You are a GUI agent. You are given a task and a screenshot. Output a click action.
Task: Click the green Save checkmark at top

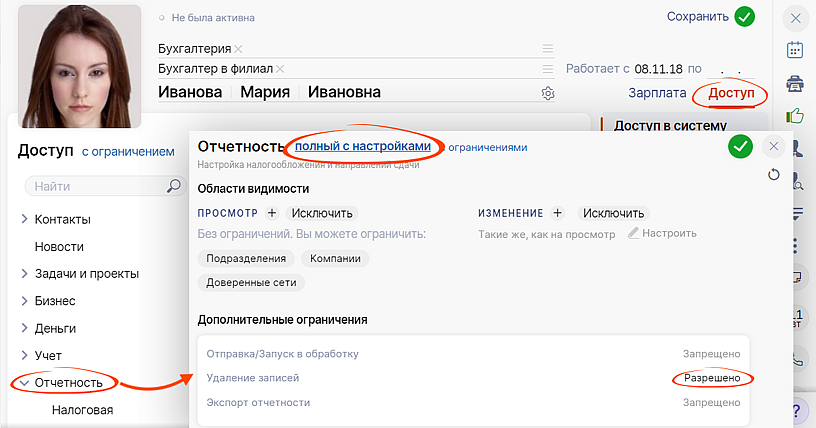(x=744, y=16)
